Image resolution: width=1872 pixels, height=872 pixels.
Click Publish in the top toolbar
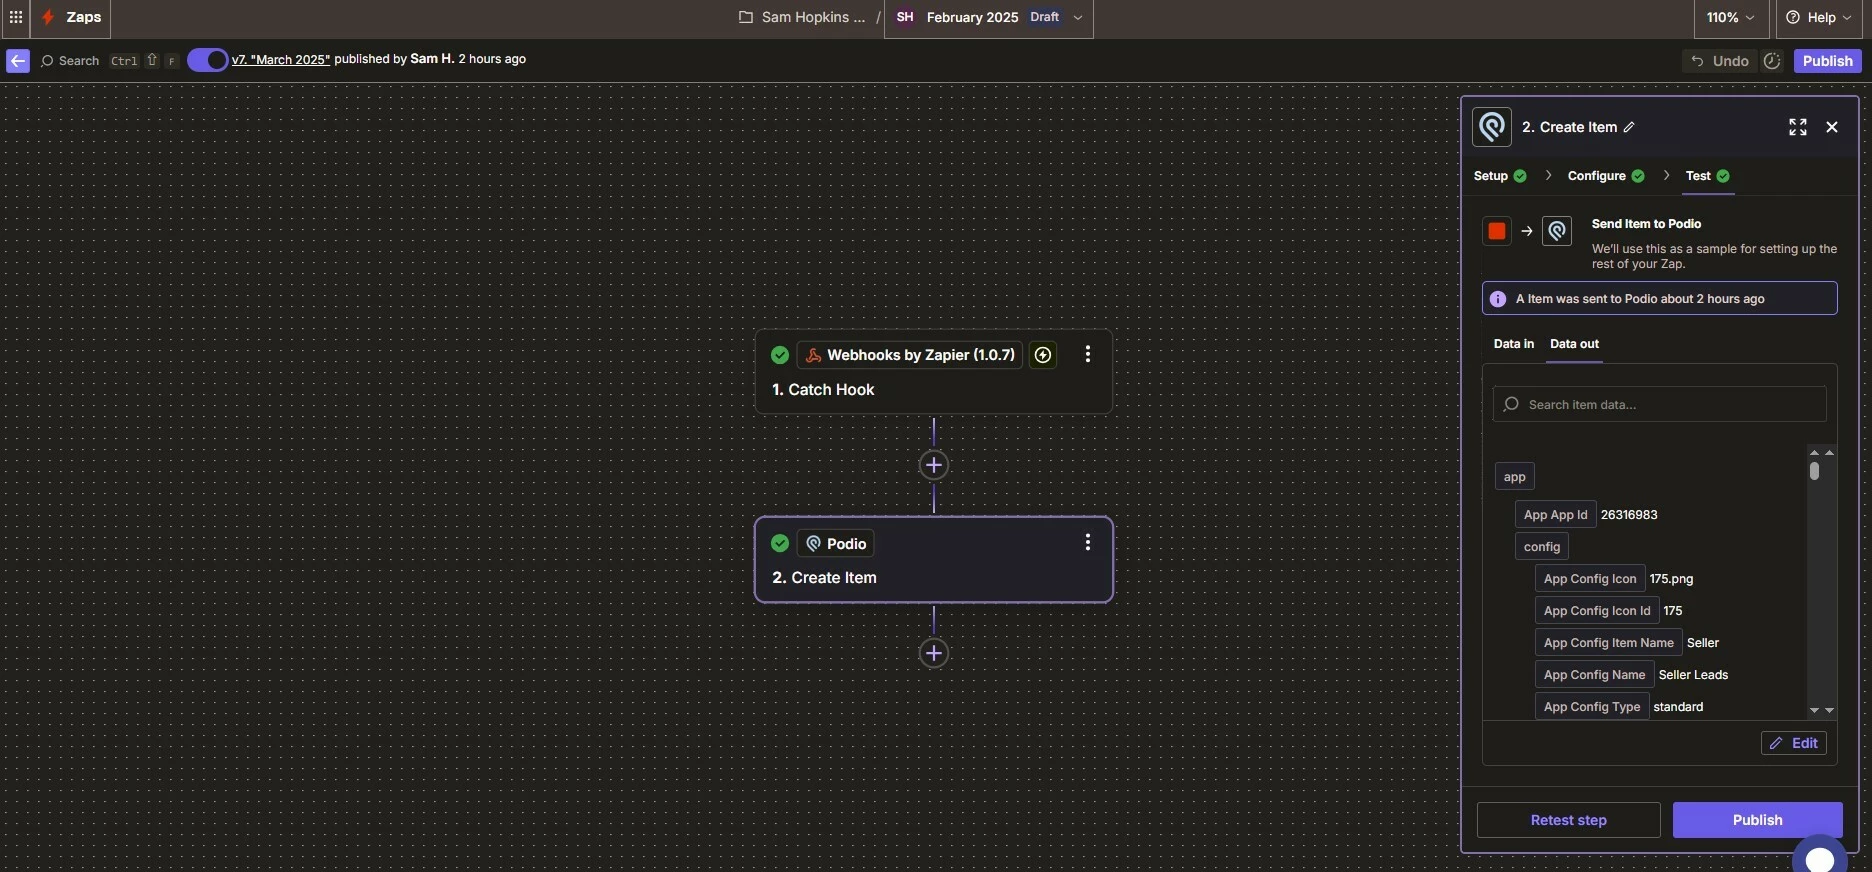1828,61
